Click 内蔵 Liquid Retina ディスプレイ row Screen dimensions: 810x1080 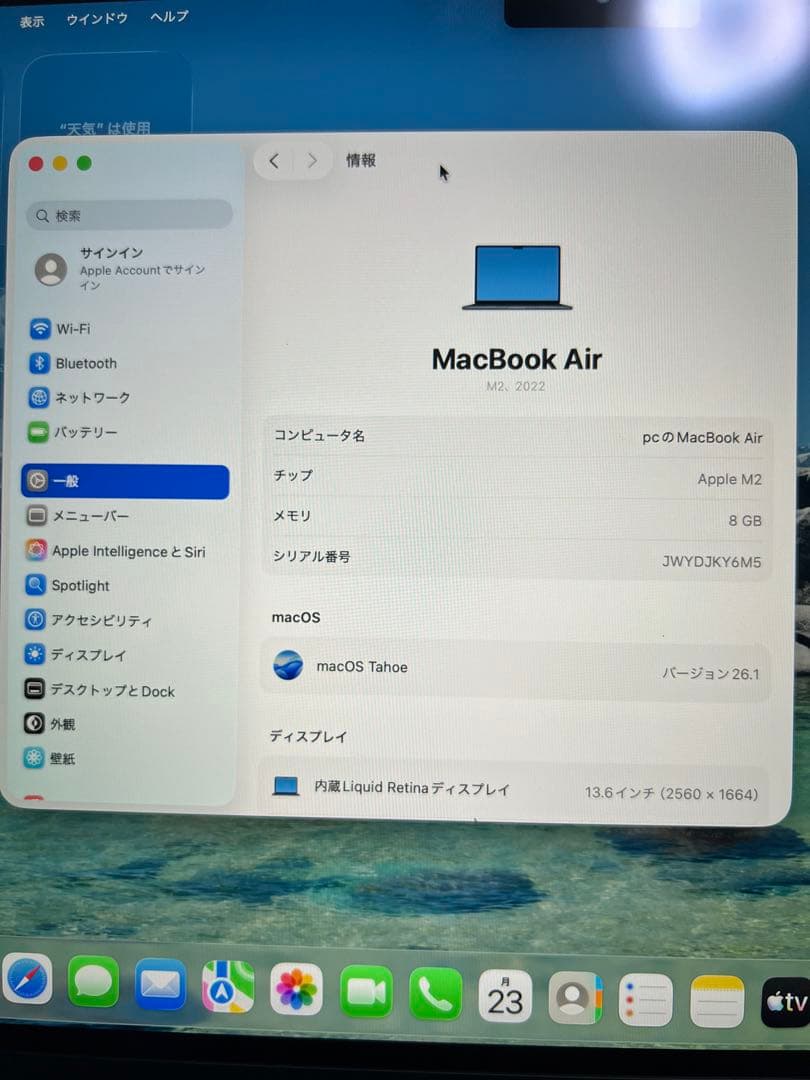point(514,790)
